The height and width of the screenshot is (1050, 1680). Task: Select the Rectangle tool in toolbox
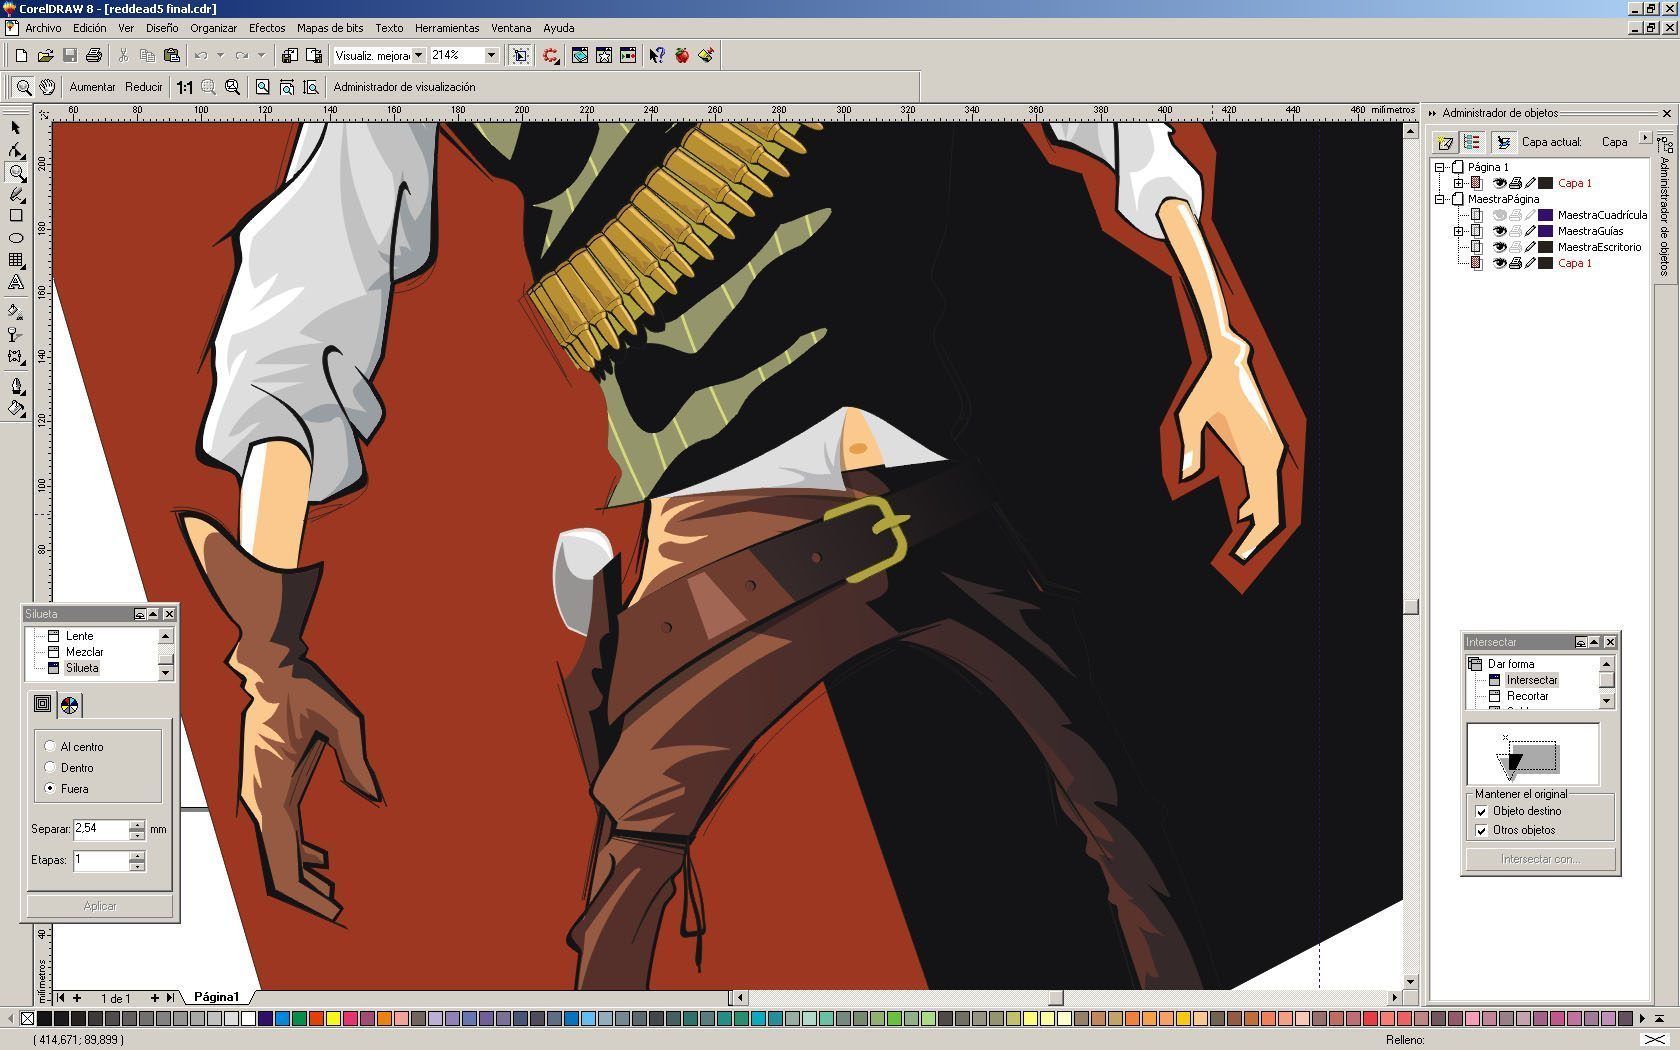click(x=16, y=215)
